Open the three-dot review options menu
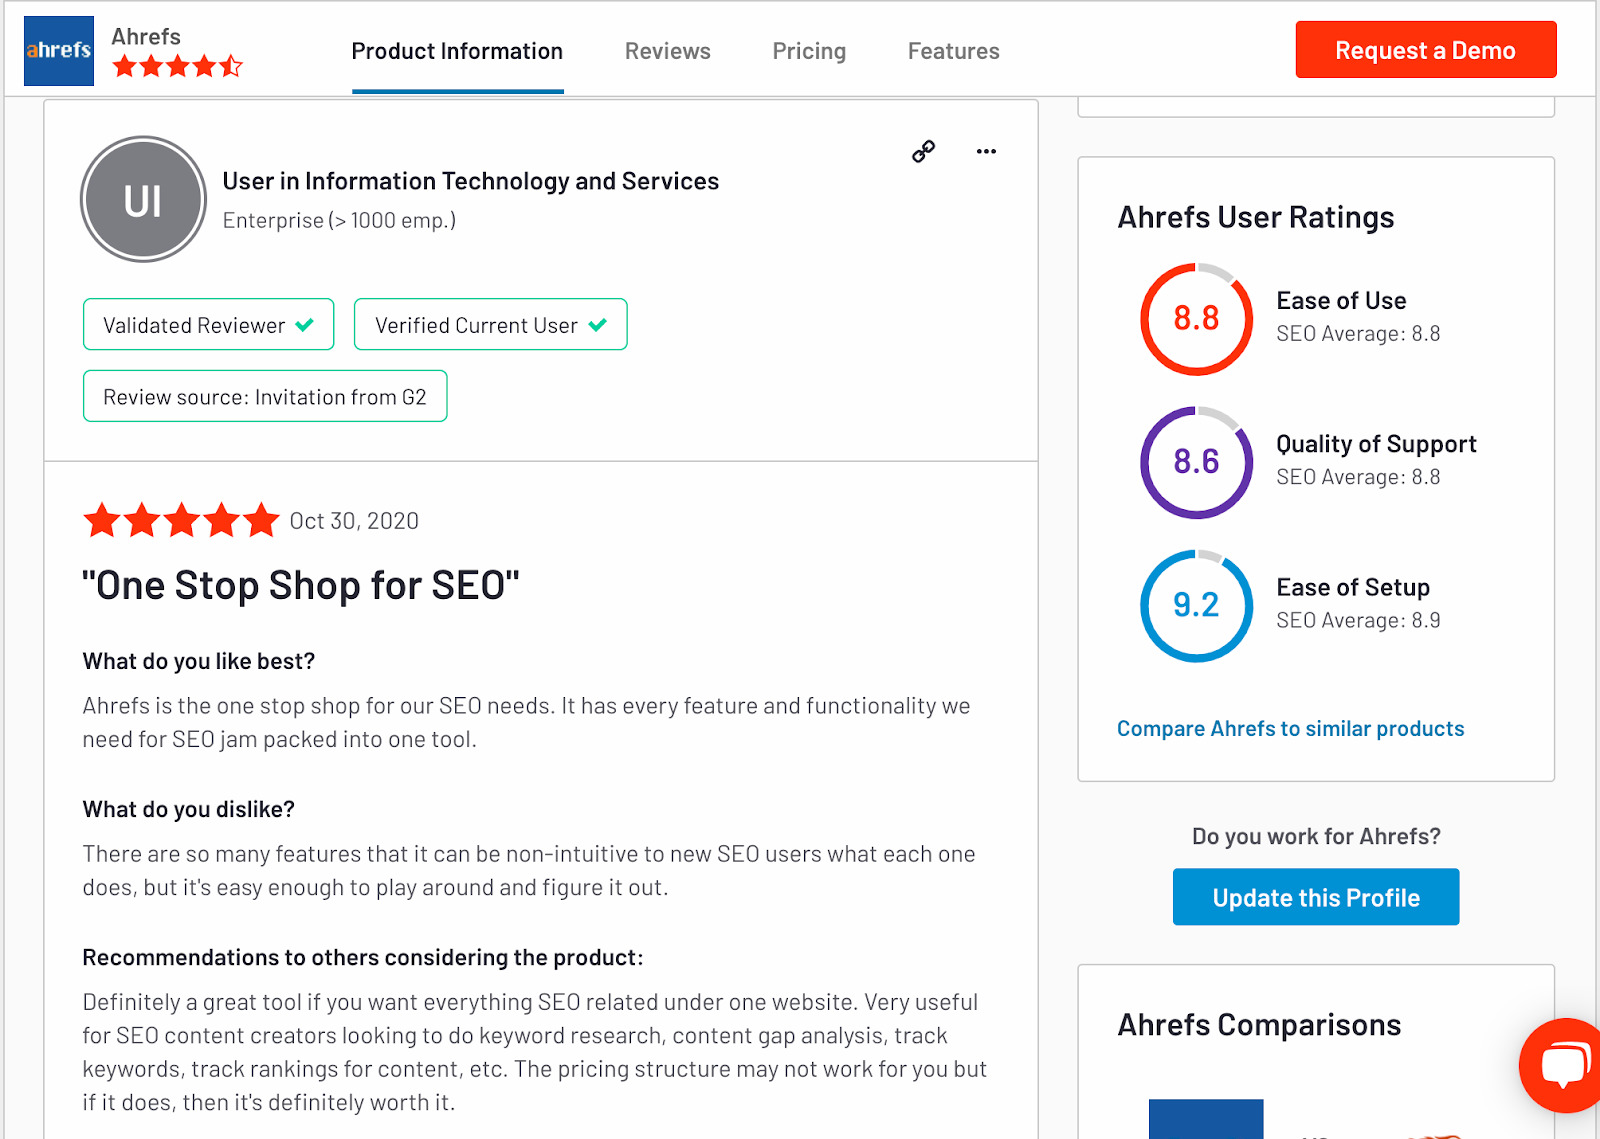 (x=986, y=152)
